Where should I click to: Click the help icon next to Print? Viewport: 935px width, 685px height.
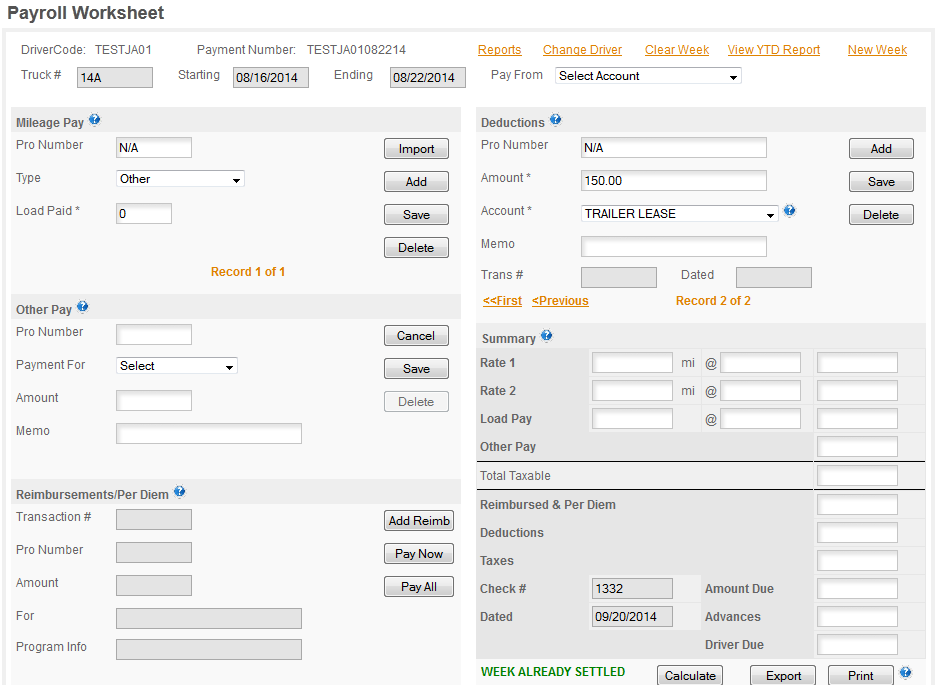click(905, 672)
